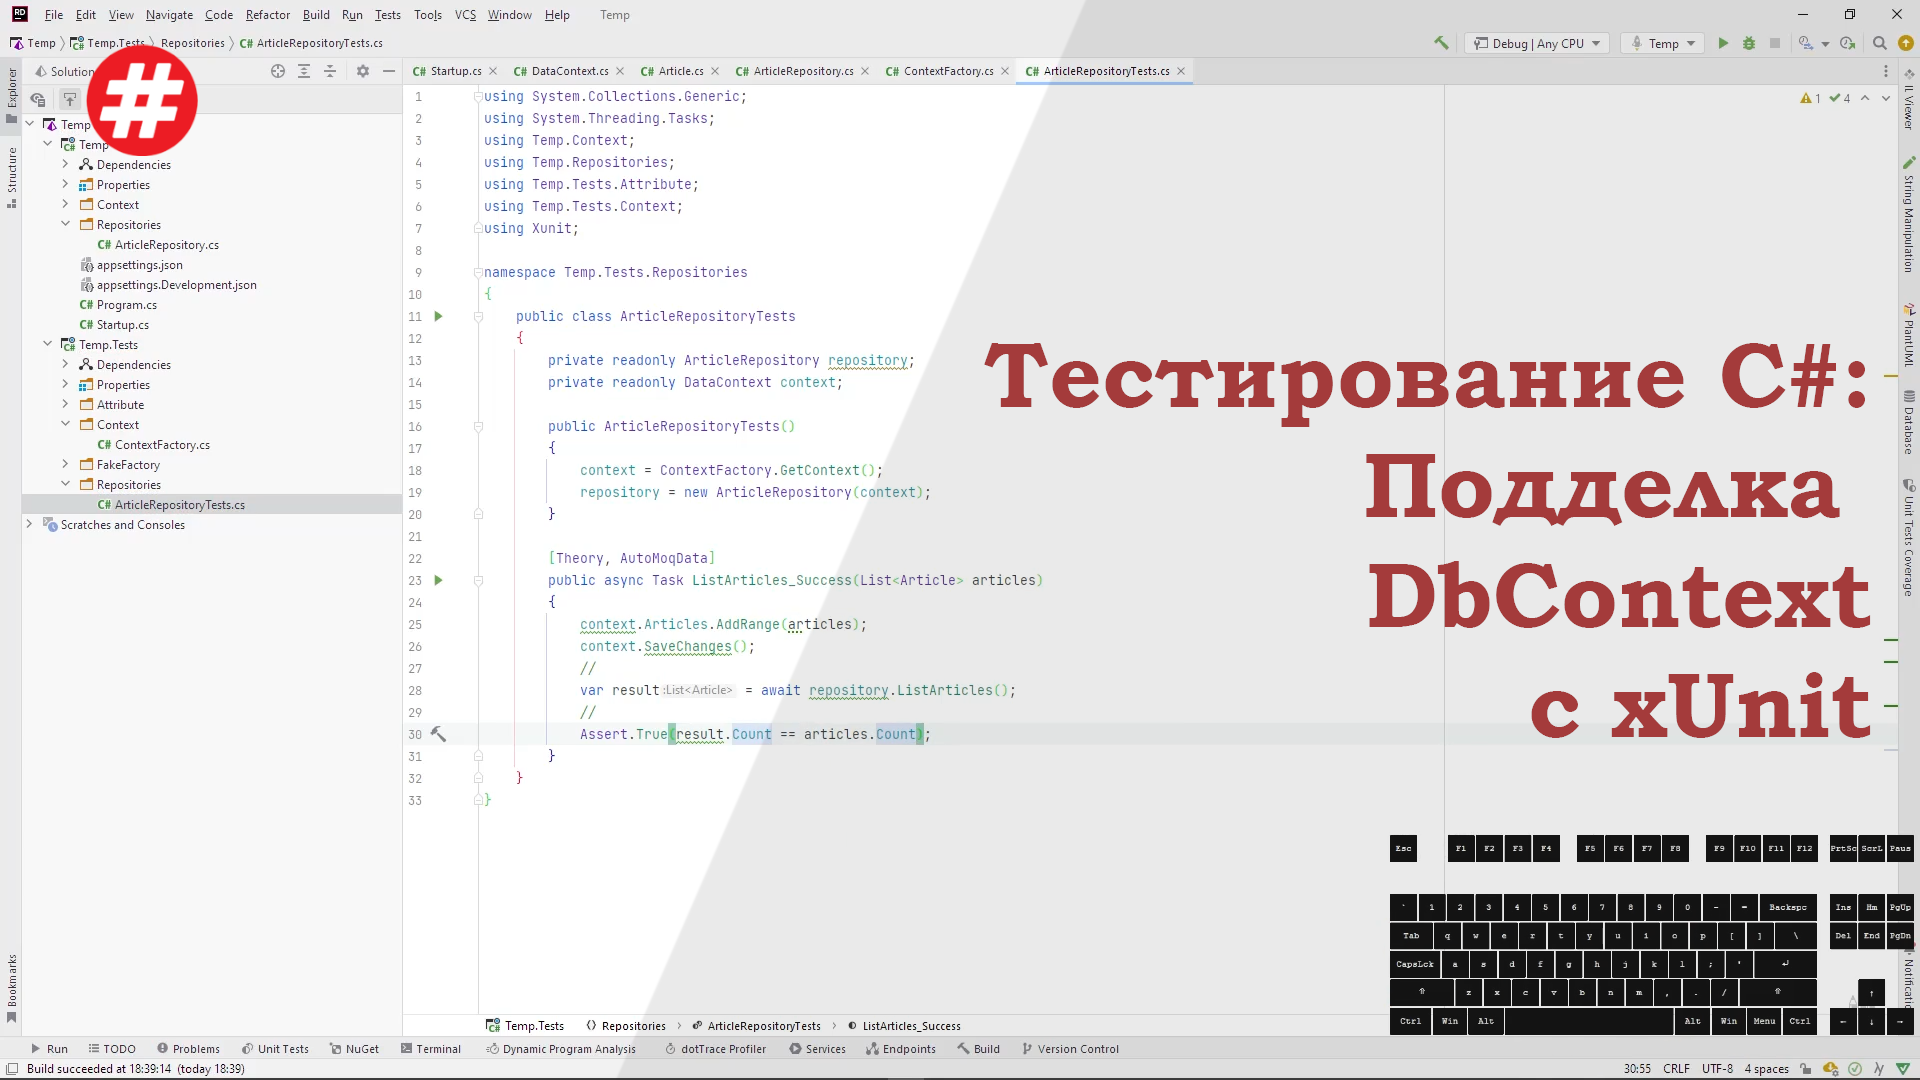Switch to the DataContext.cs editor tab
The height and width of the screenshot is (1080, 1920).
point(568,71)
